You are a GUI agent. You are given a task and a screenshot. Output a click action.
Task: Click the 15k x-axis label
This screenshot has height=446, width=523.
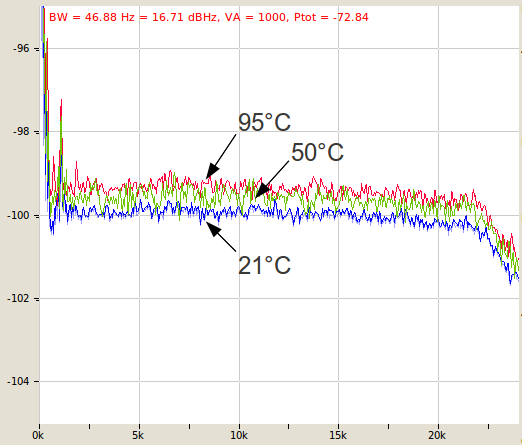tap(338, 435)
